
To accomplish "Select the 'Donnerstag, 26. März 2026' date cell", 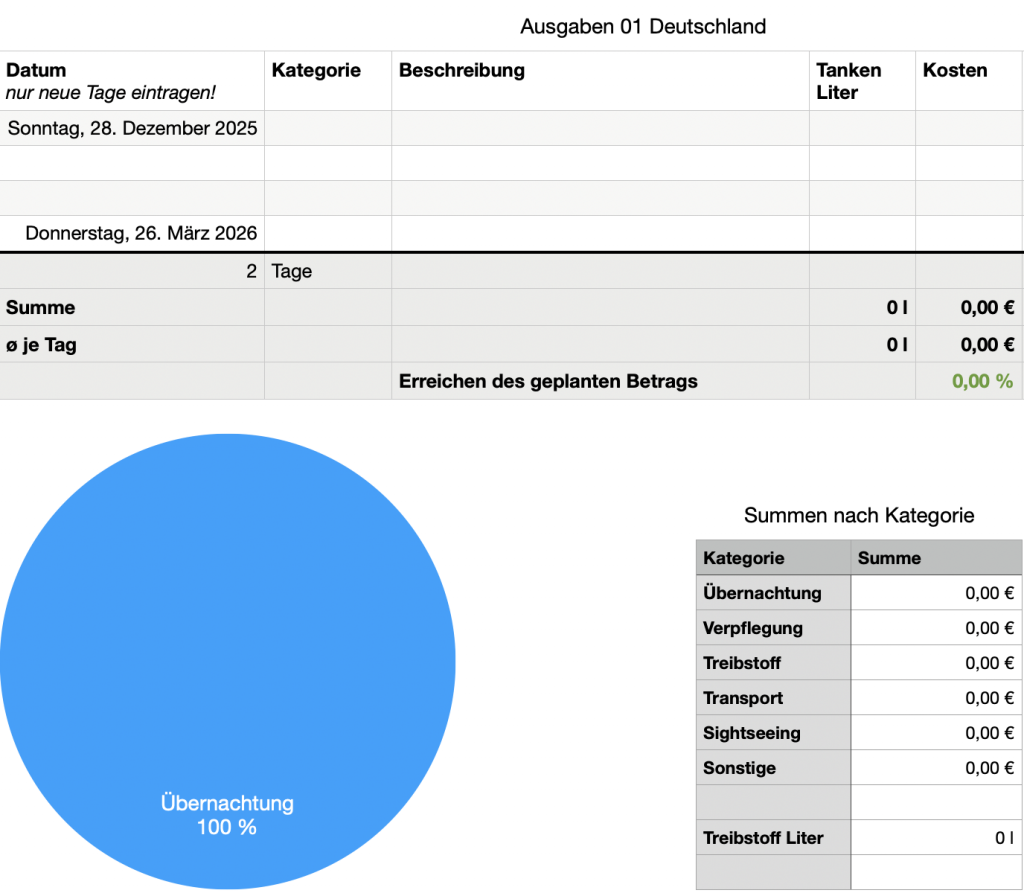I will [x=132, y=234].
